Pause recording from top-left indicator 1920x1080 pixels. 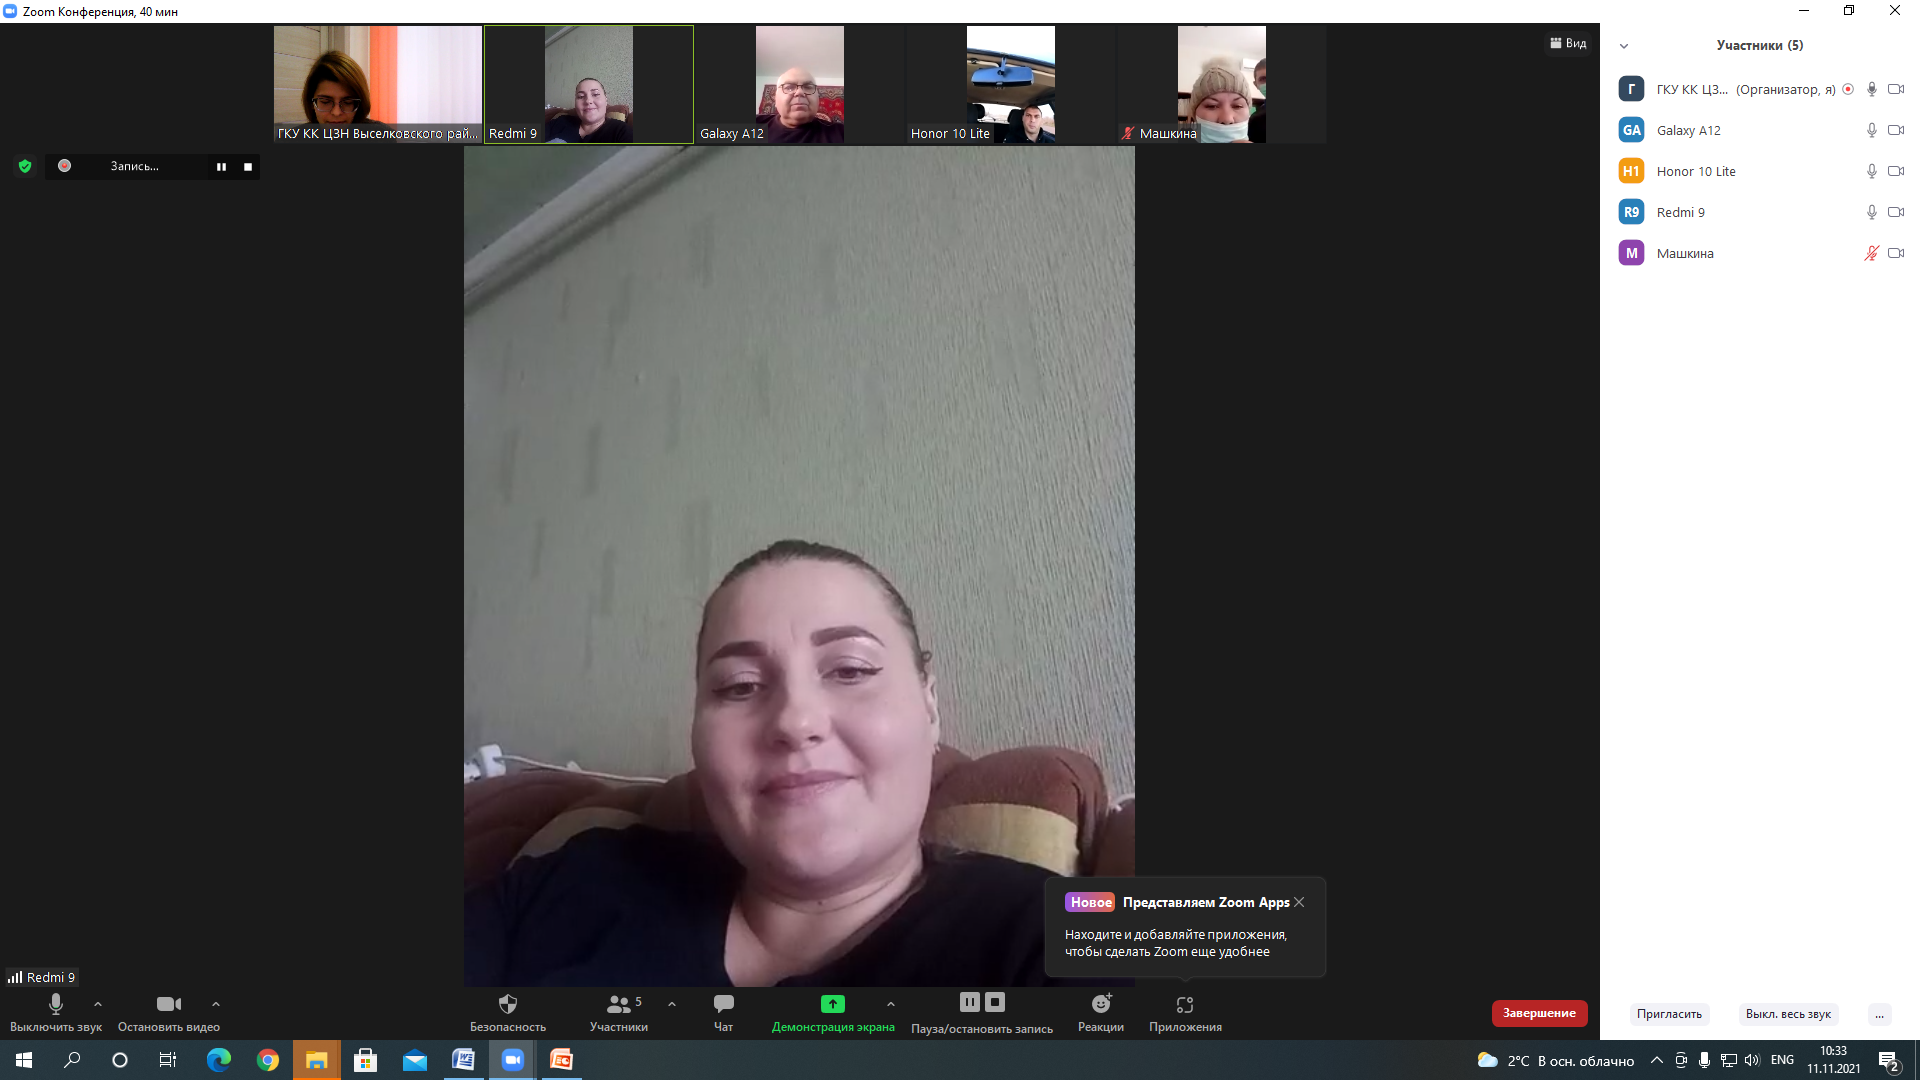(x=221, y=167)
